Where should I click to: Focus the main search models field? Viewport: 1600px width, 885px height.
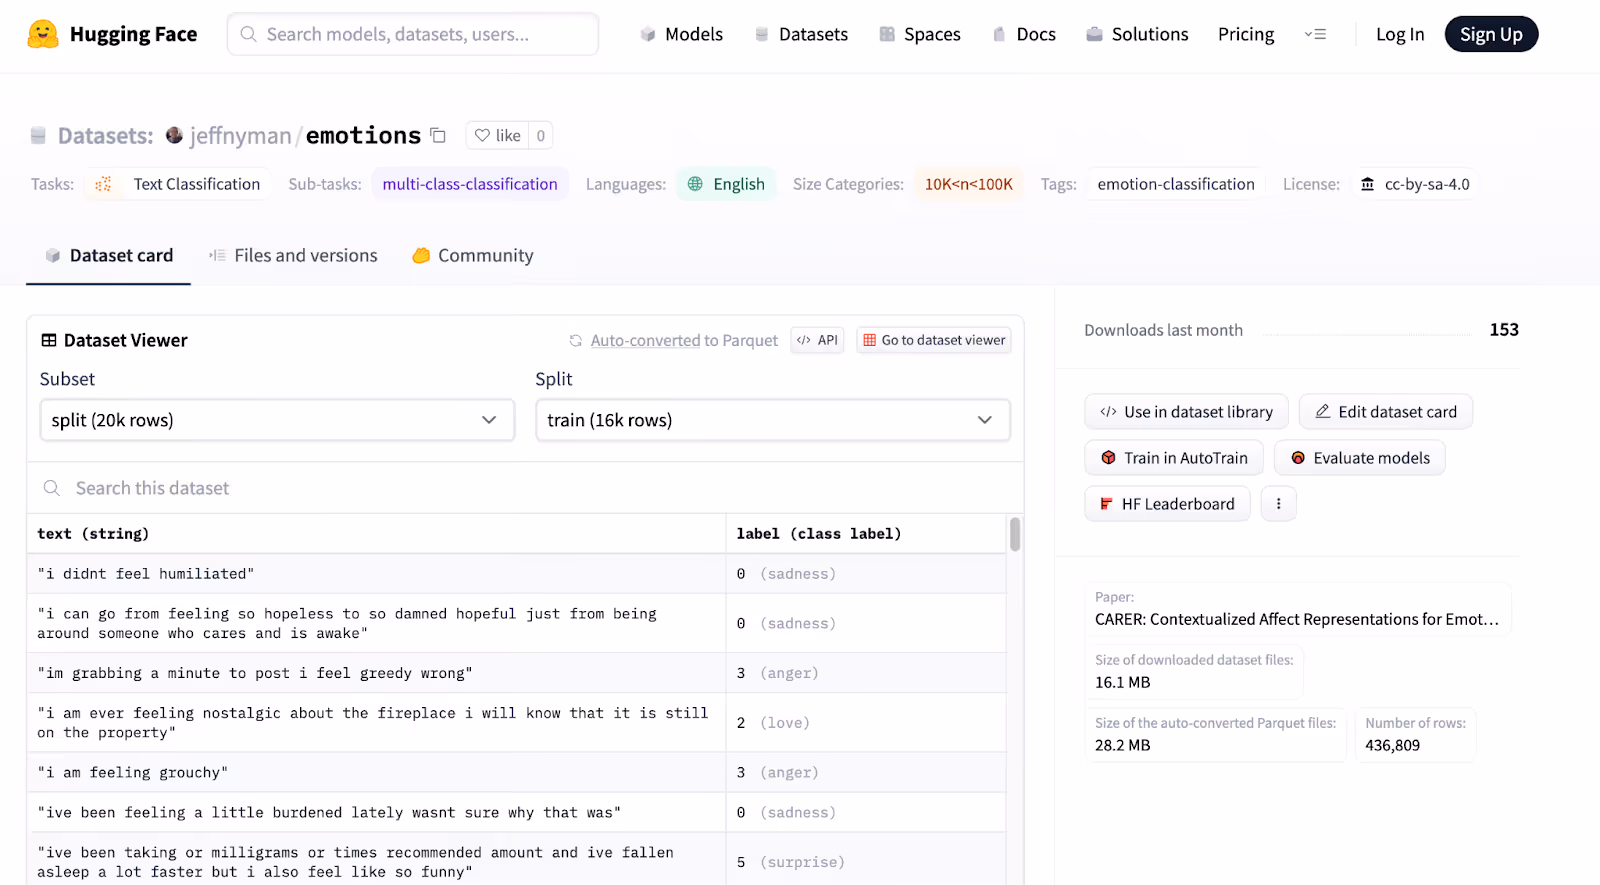click(413, 34)
